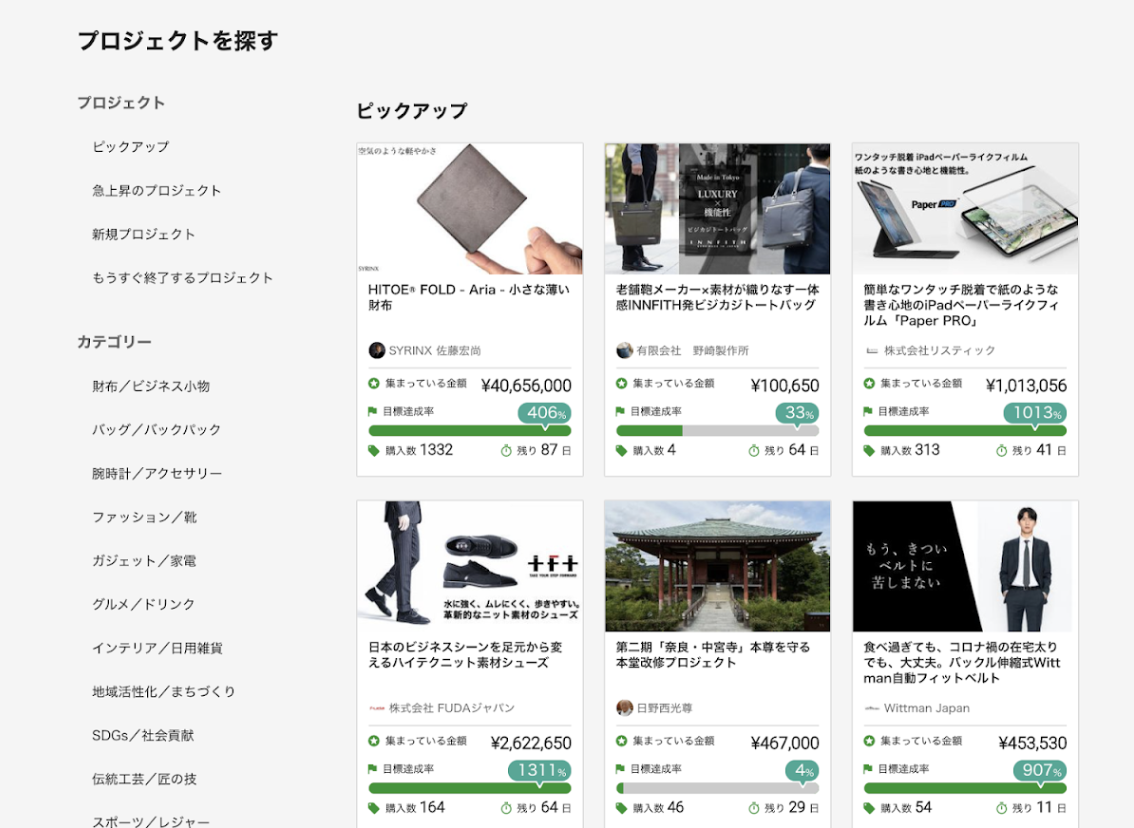
Task: Open title 簡単なワンタッチ脱着 Paper PRO project
Action: pos(960,305)
